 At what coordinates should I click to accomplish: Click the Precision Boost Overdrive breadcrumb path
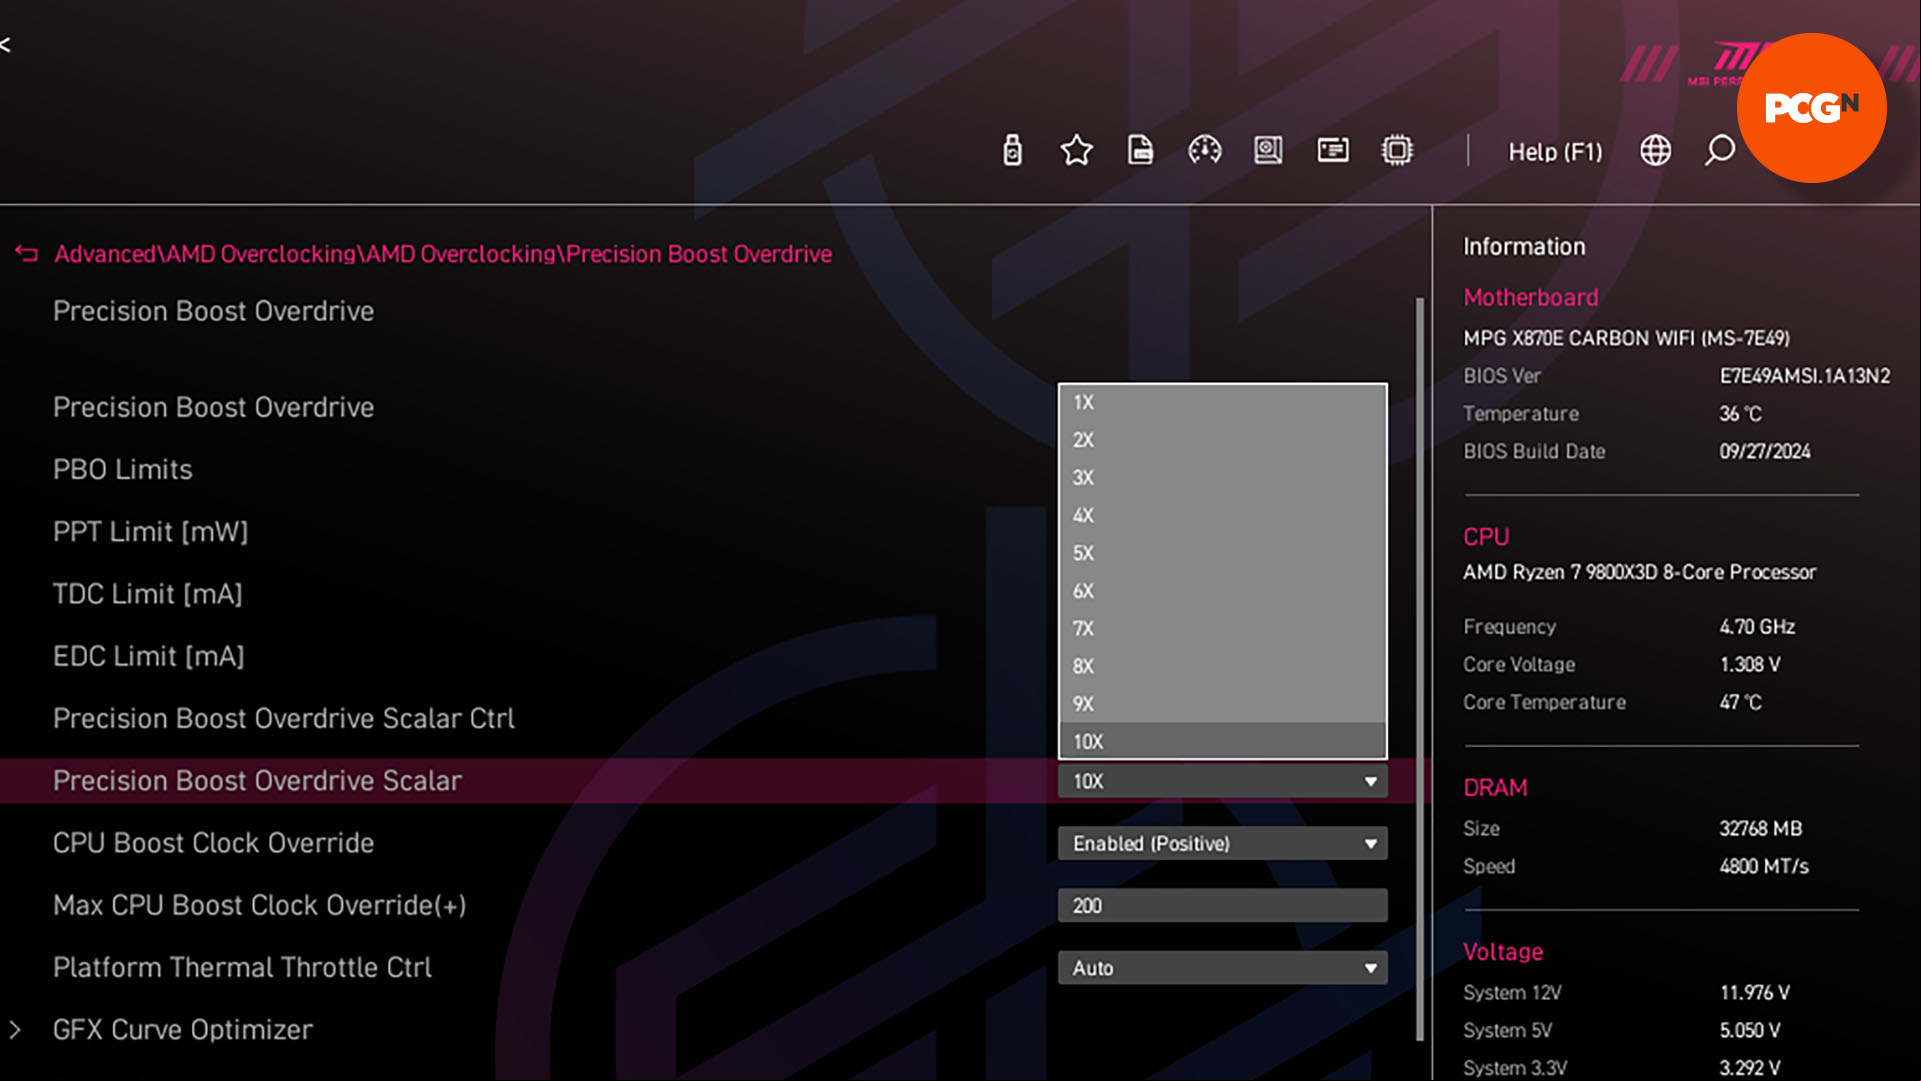point(443,254)
